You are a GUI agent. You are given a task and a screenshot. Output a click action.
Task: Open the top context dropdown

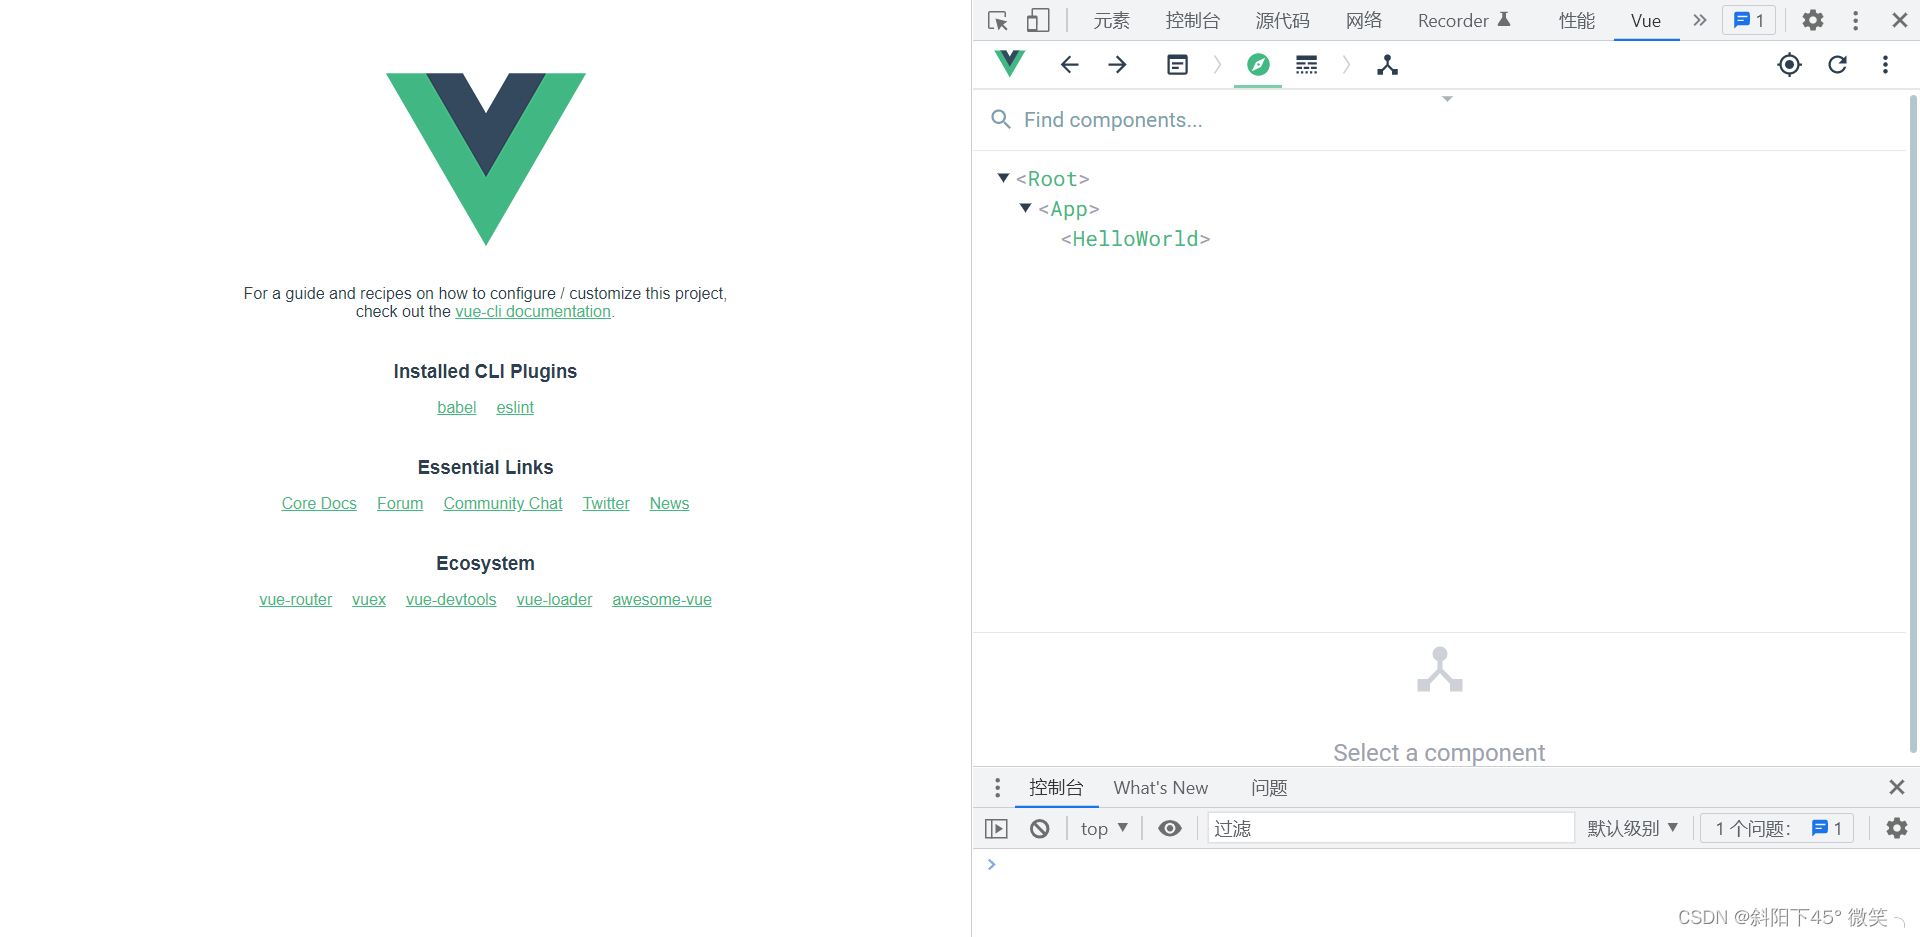pyautogui.click(x=1104, y=828)
